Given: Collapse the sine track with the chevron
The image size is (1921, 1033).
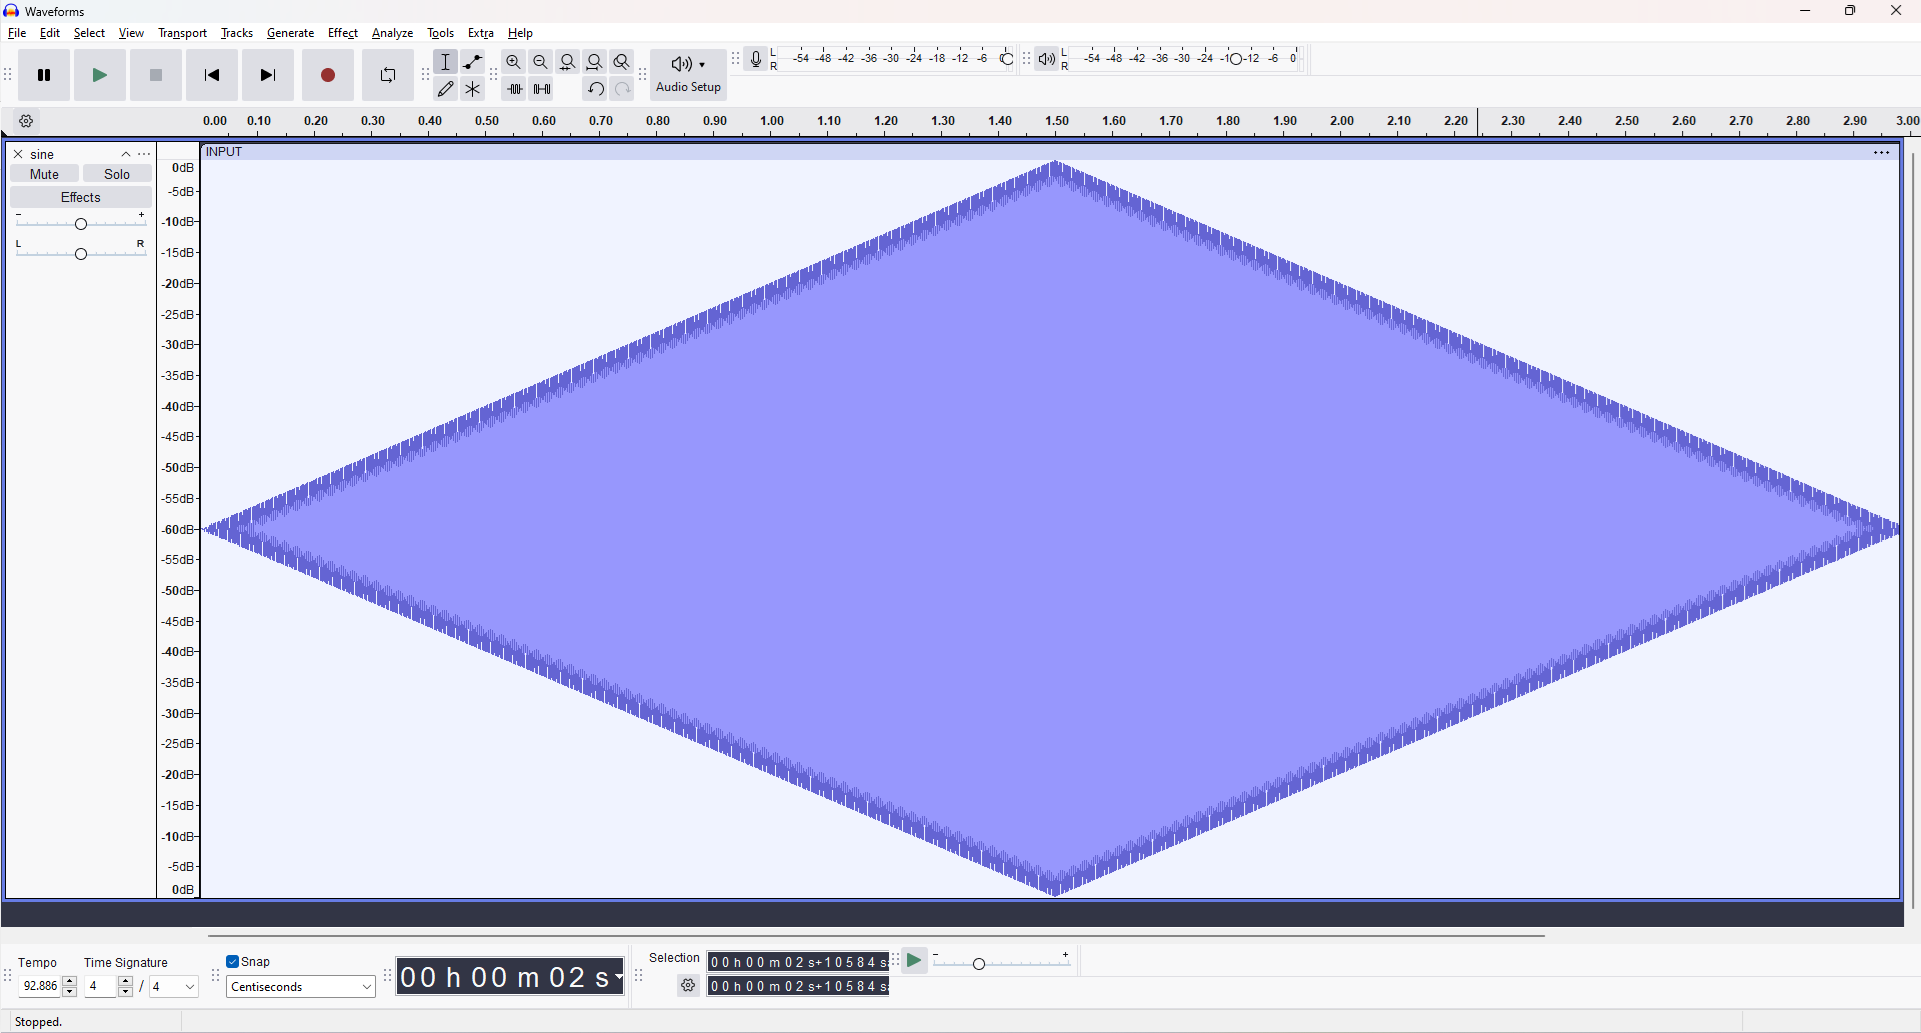Looking at the screenshot, I should click(126, 154).
